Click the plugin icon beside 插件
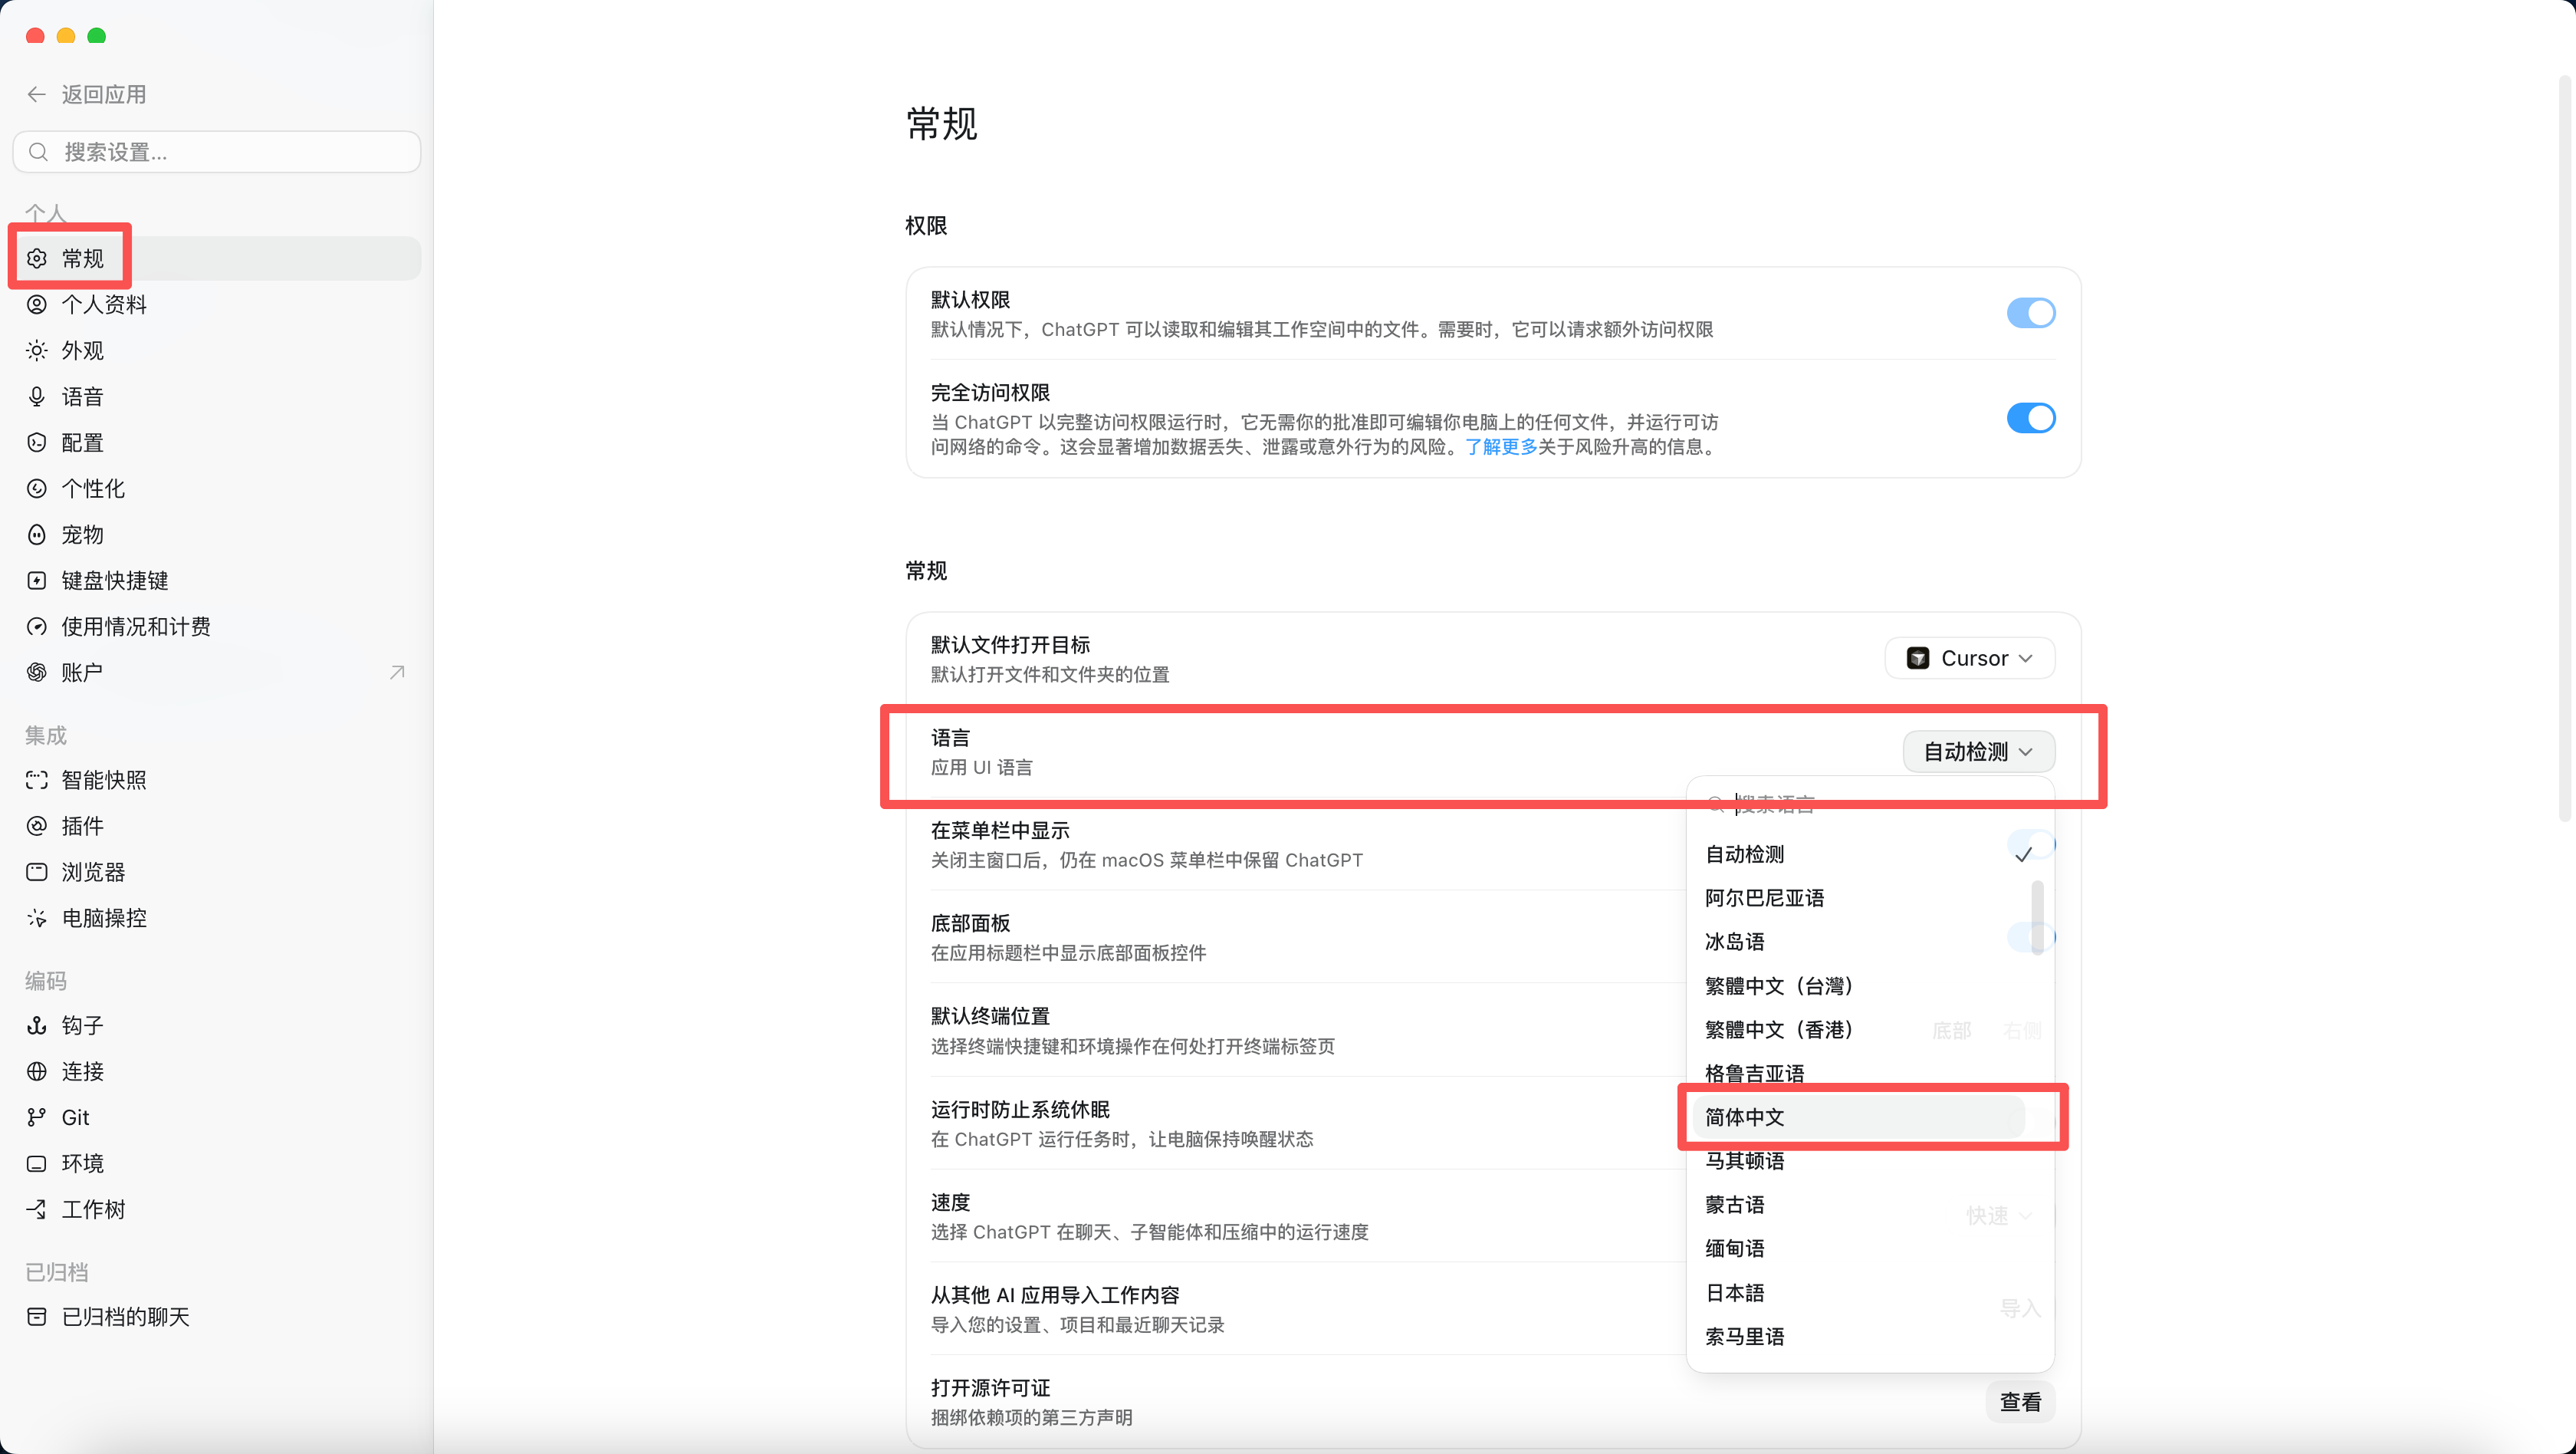Viewport: 2576px width, 1454px height. tap(37, 826)
